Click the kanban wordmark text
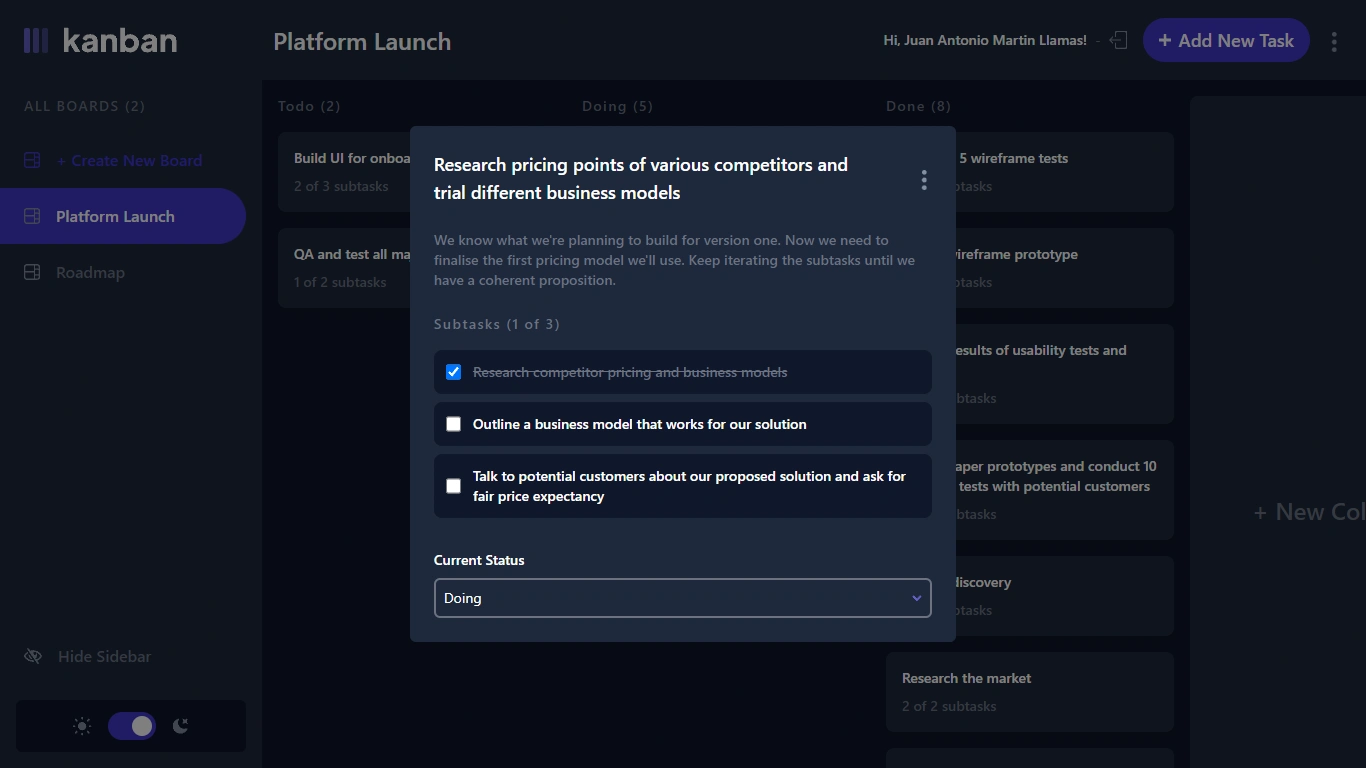Viewport: 1366px width, 768px height. [x=120, y=40]
